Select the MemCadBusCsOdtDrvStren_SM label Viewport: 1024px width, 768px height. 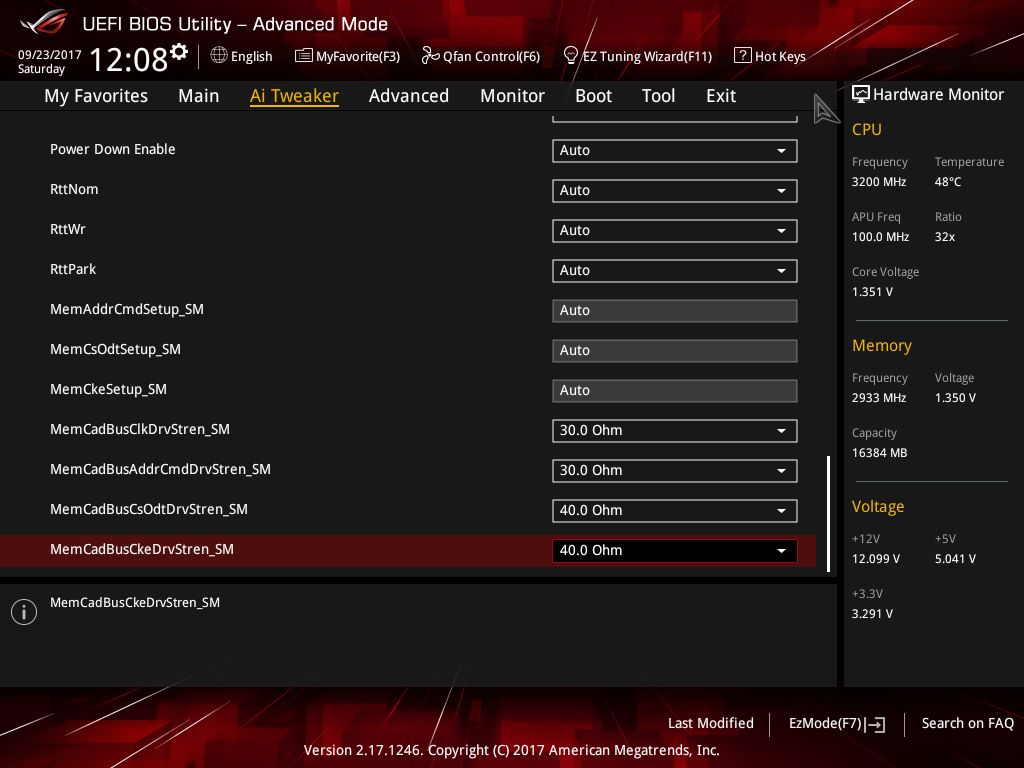coord(148,509)
